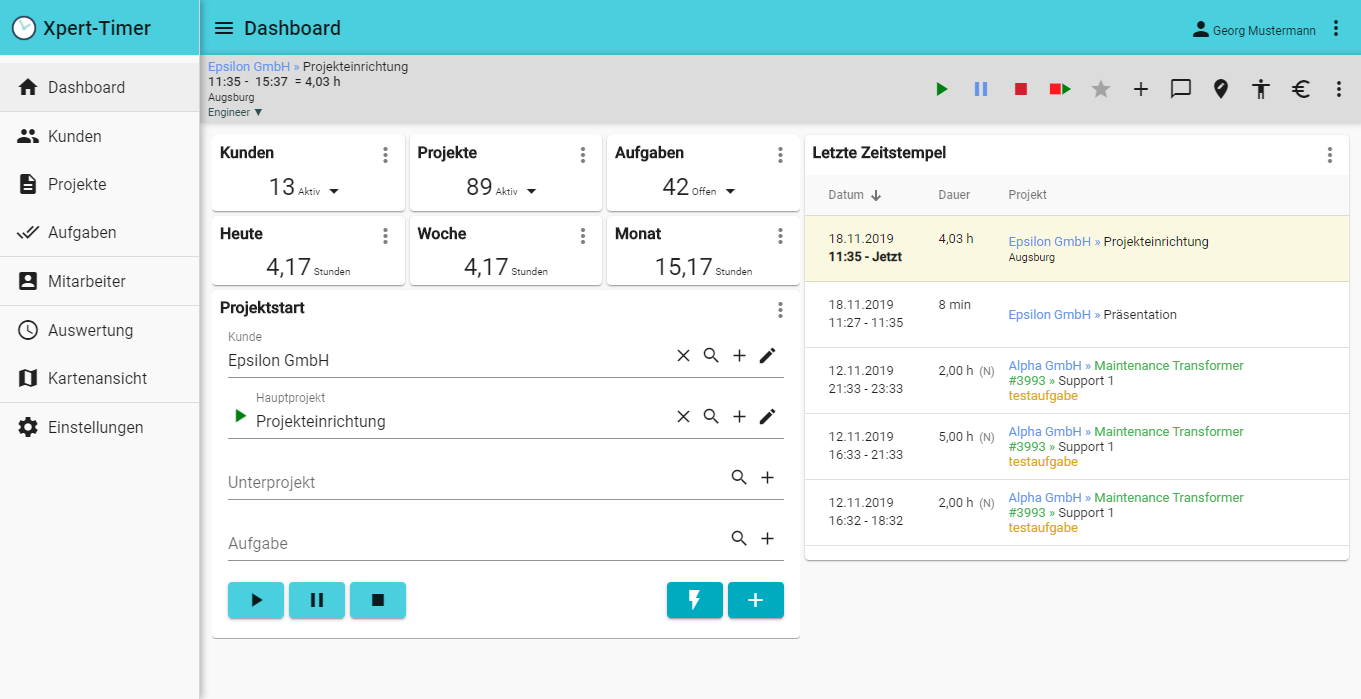
Task: Clear the Hauptprojekt field with X icon
Action: [x=683, y=416]
